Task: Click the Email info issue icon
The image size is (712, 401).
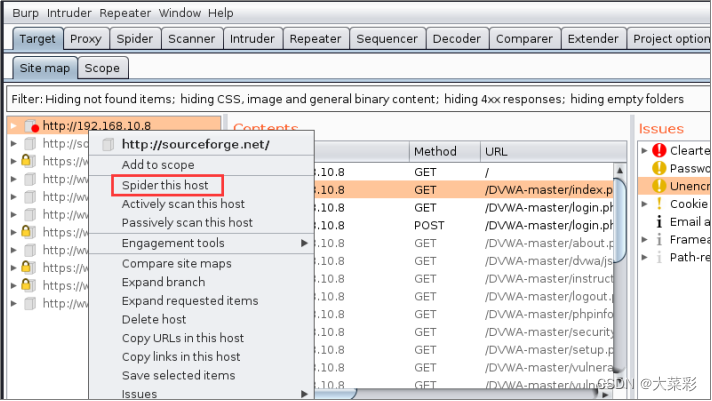Action: click(x=659, y=222)
